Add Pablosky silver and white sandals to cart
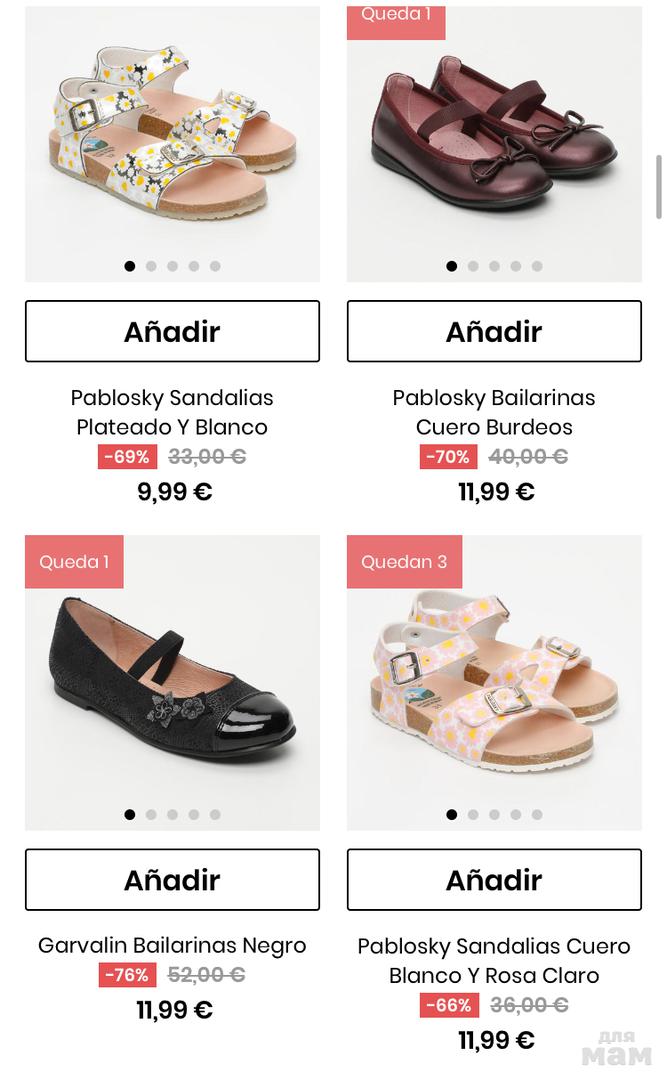Screen dimensions: 667x1080 click(x=172, y=331)
